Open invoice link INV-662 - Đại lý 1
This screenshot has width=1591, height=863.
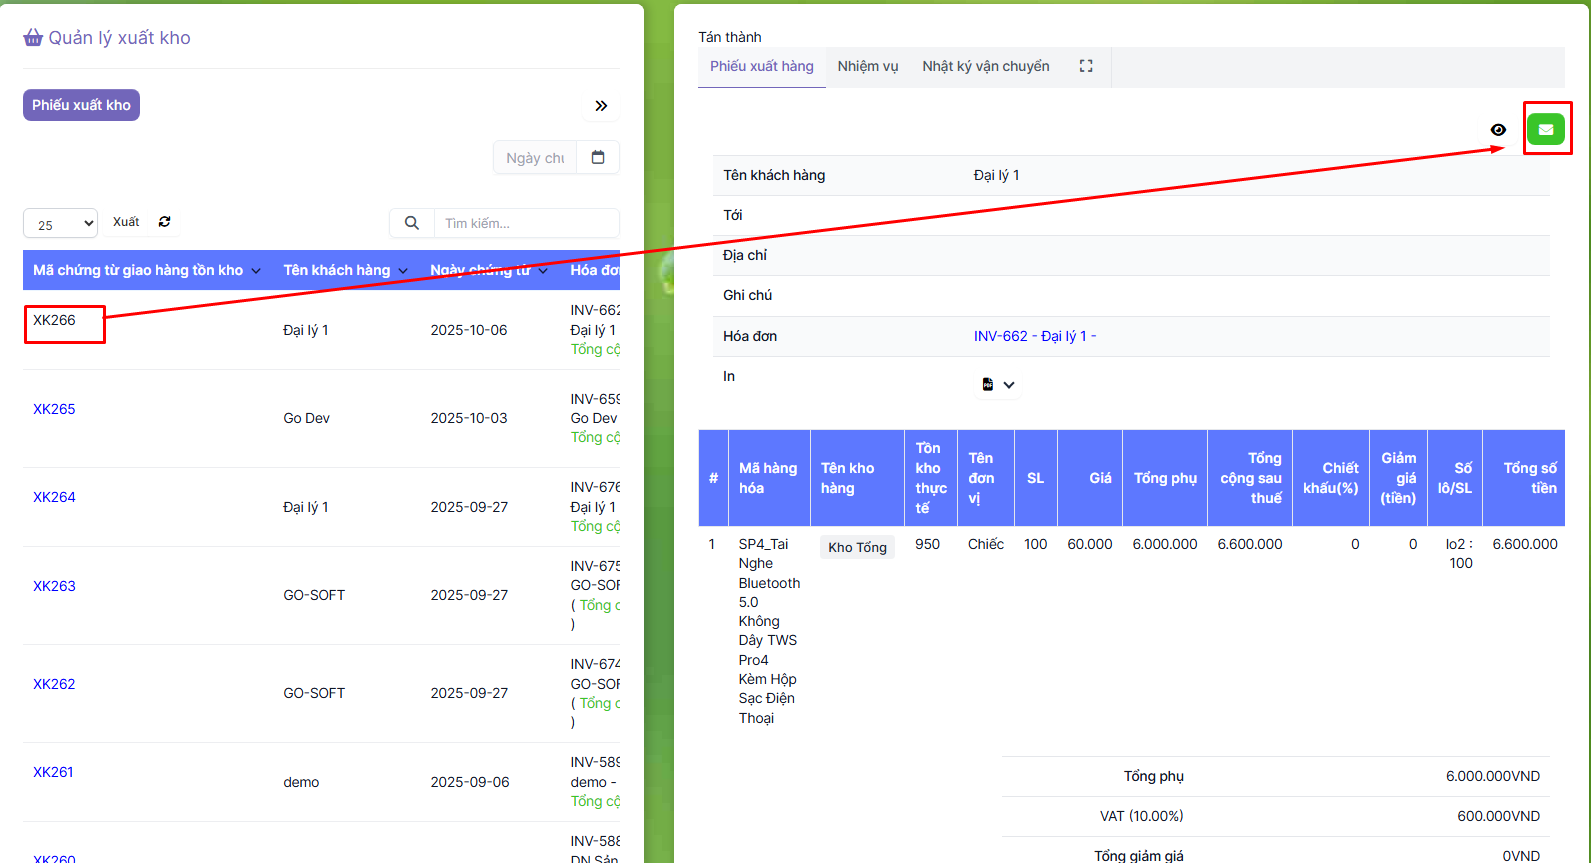point(1034,336)
